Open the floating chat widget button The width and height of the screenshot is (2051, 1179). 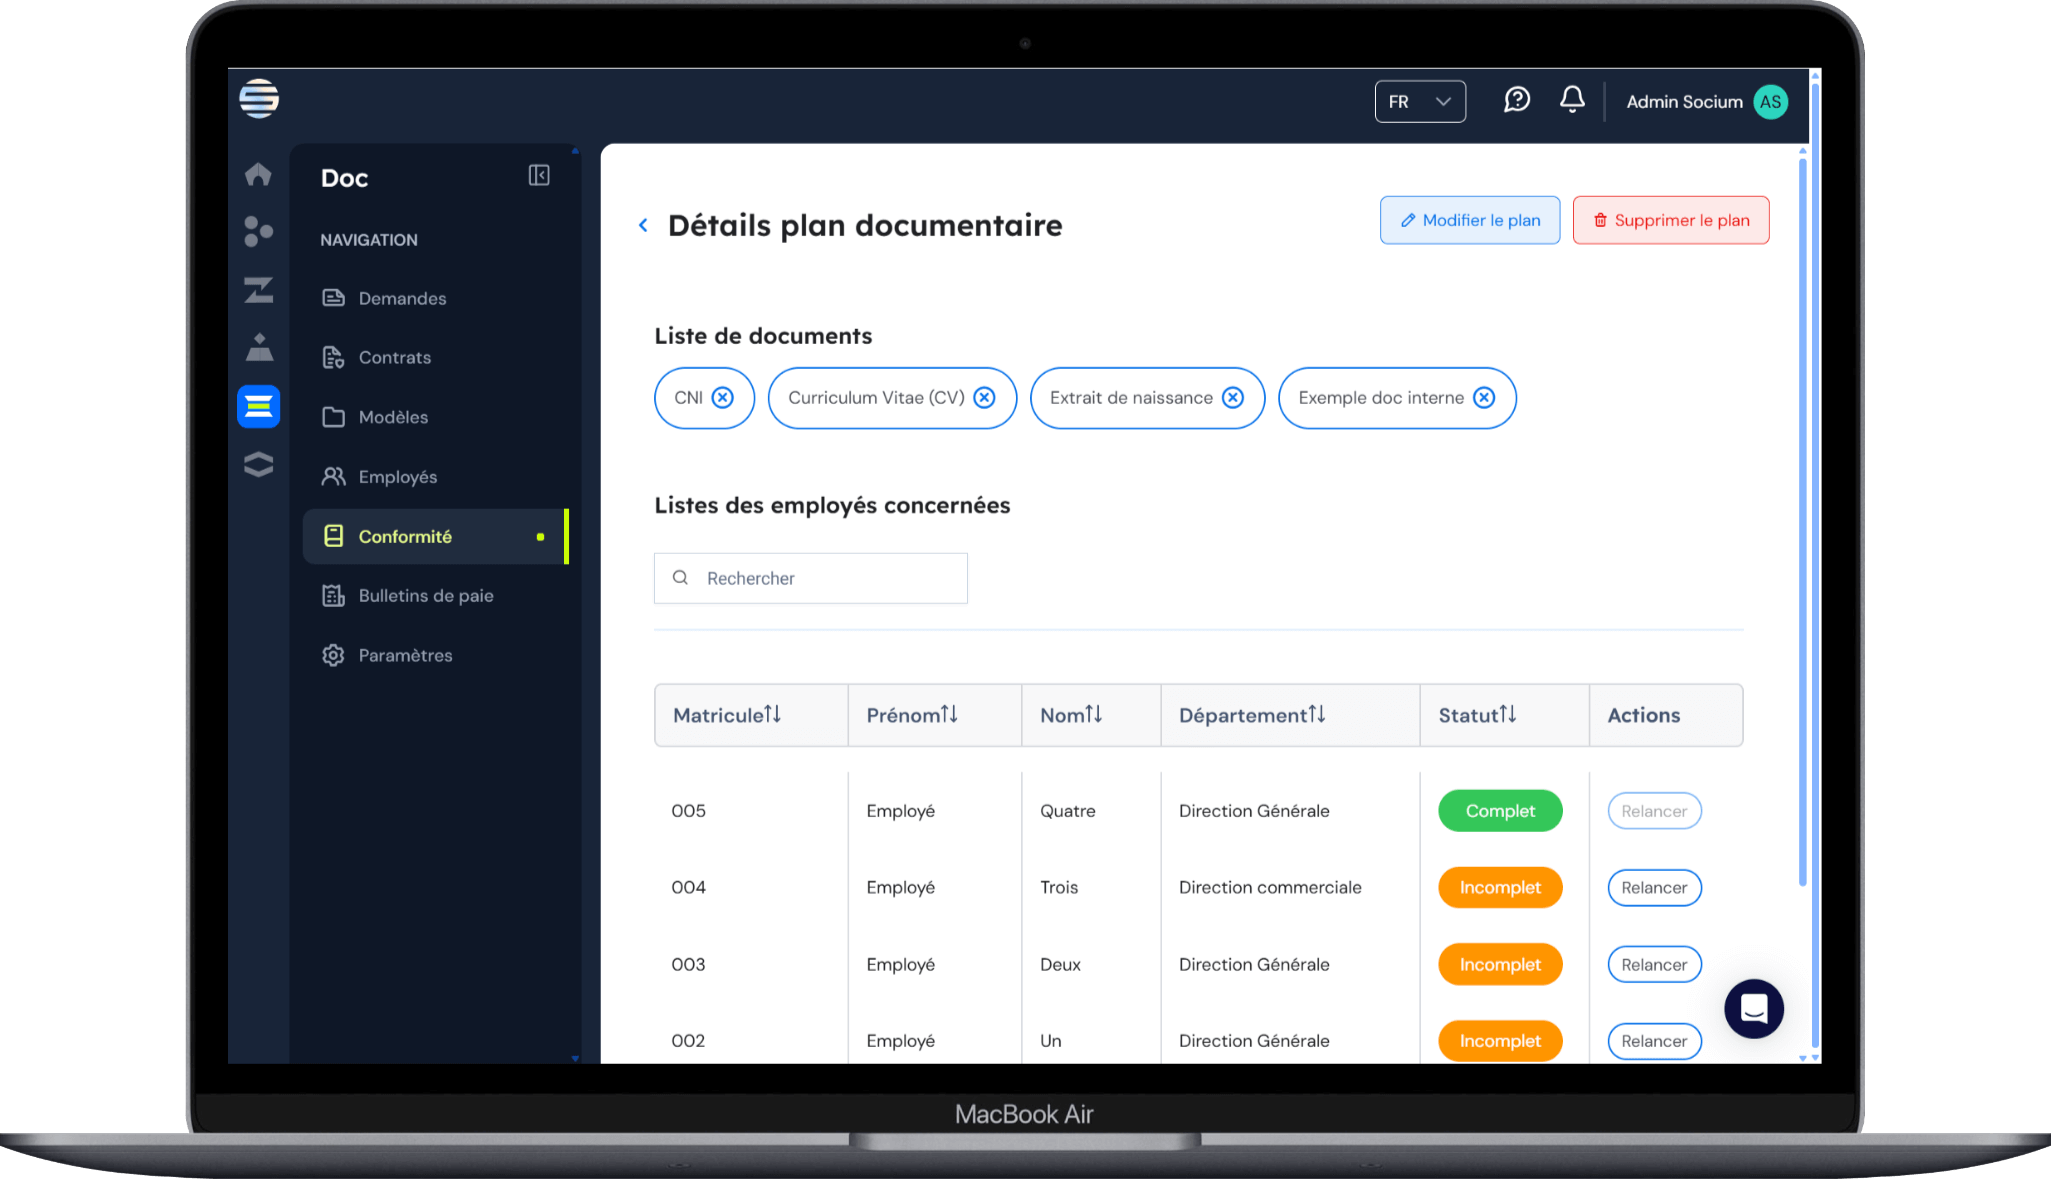point(1753,1009)
